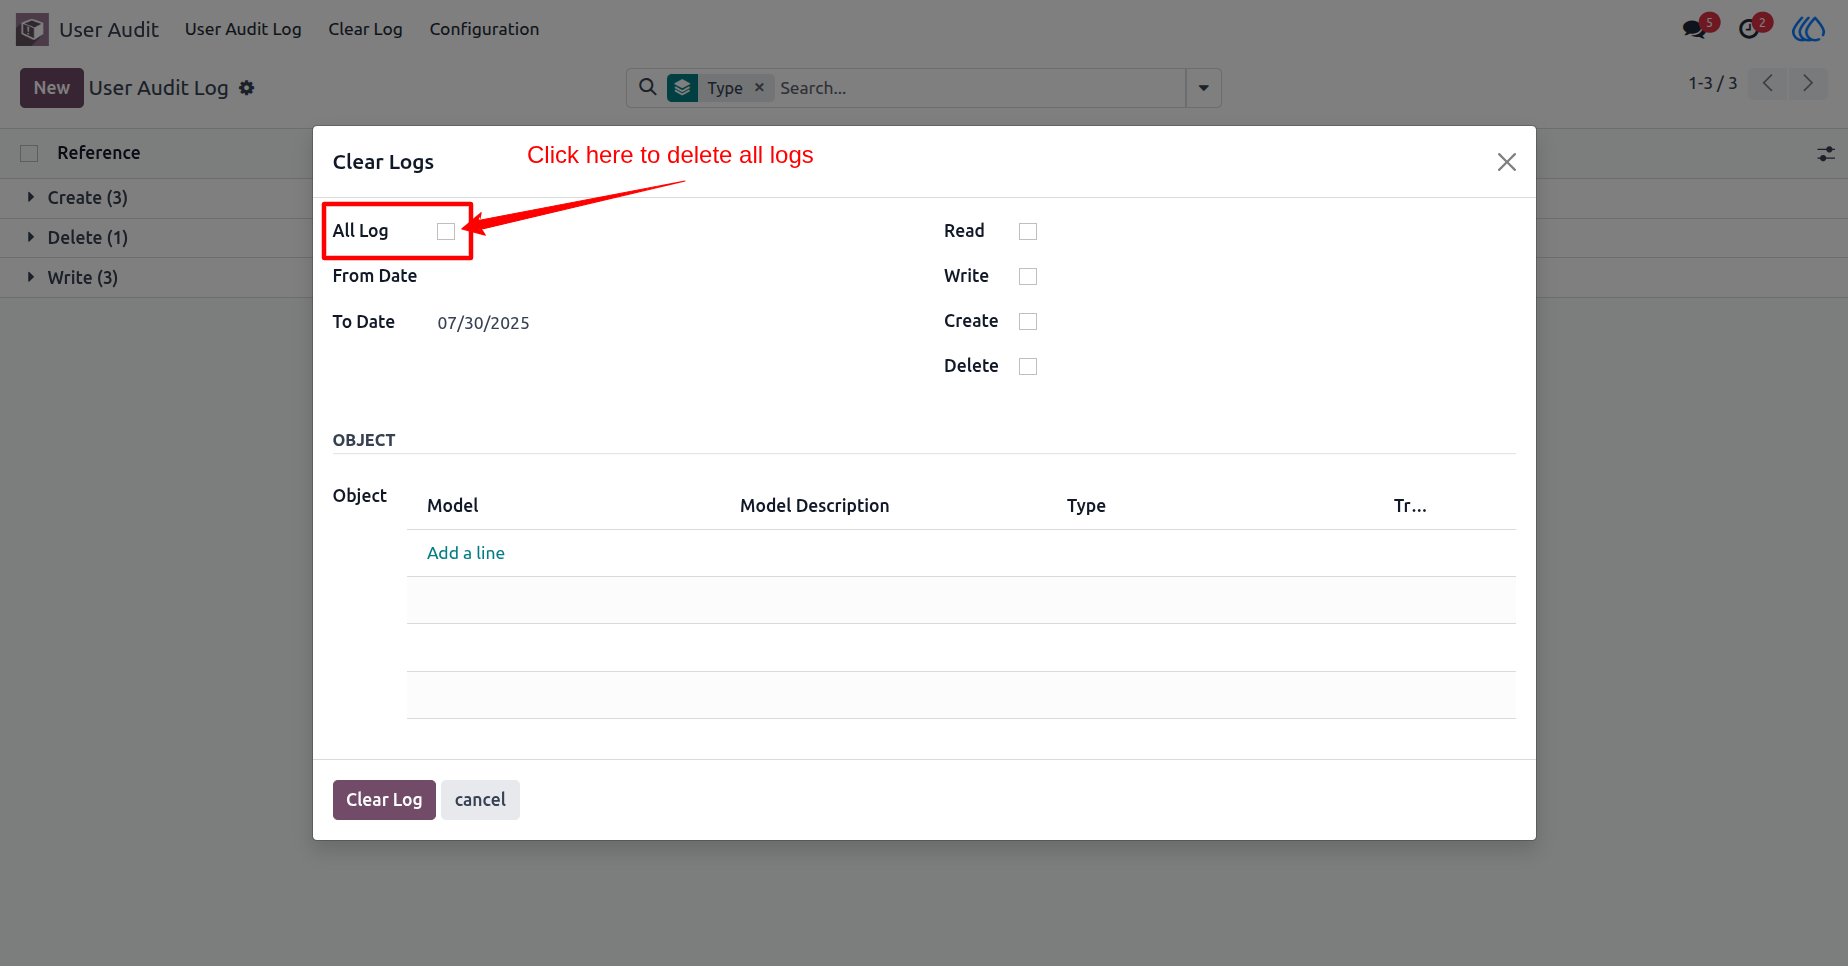1848x966 pixels.
Task: Click the Type layers icon in search bar
Action: click(683, 88)
